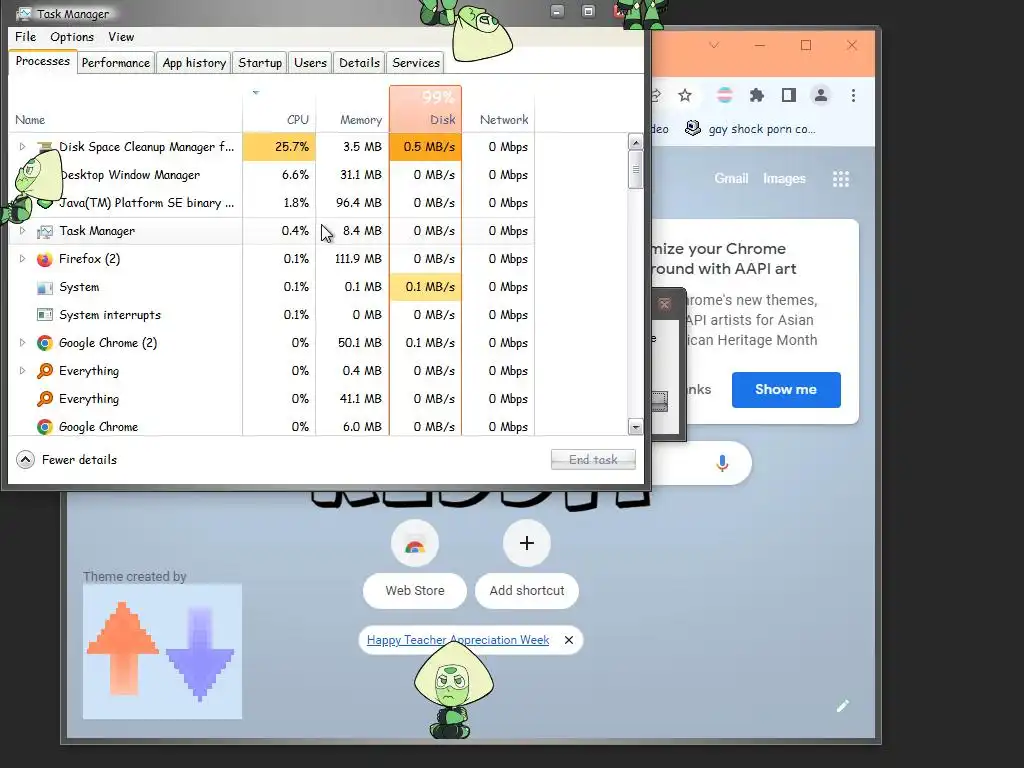The image size is (1024, 768).
Task: Click the Firefox process icon
Action: click(x=44, y=259)
